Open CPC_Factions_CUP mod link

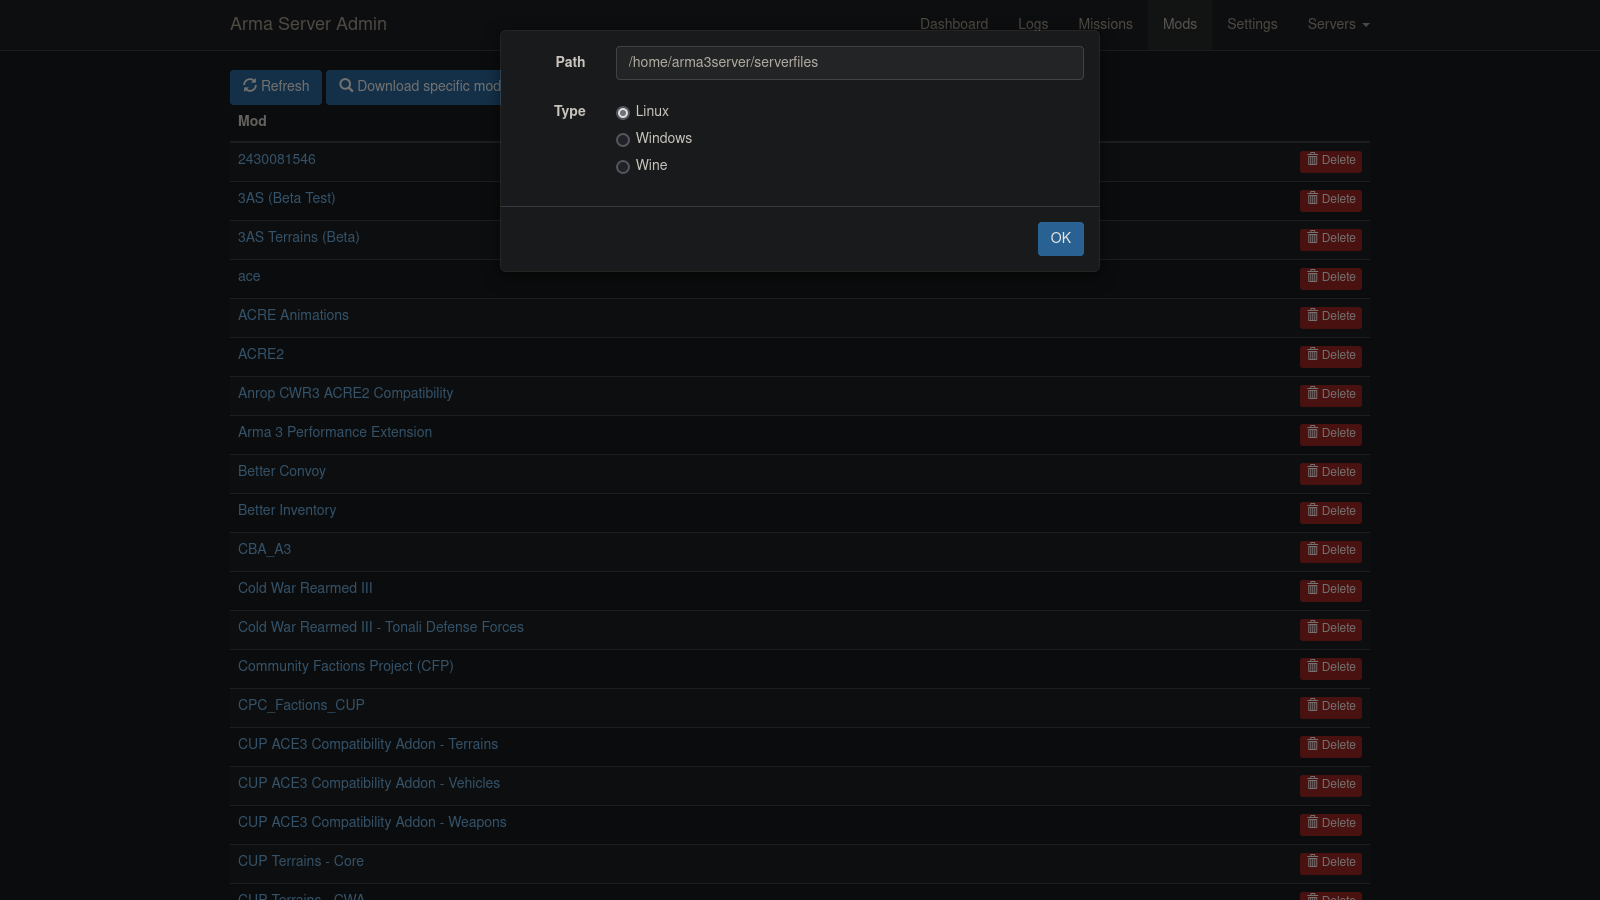[x=301, y=705]
